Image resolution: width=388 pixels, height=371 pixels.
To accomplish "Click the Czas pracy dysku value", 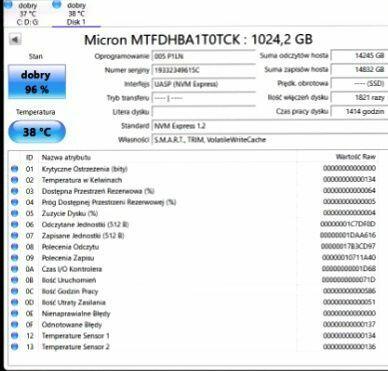I will point(359,112).
